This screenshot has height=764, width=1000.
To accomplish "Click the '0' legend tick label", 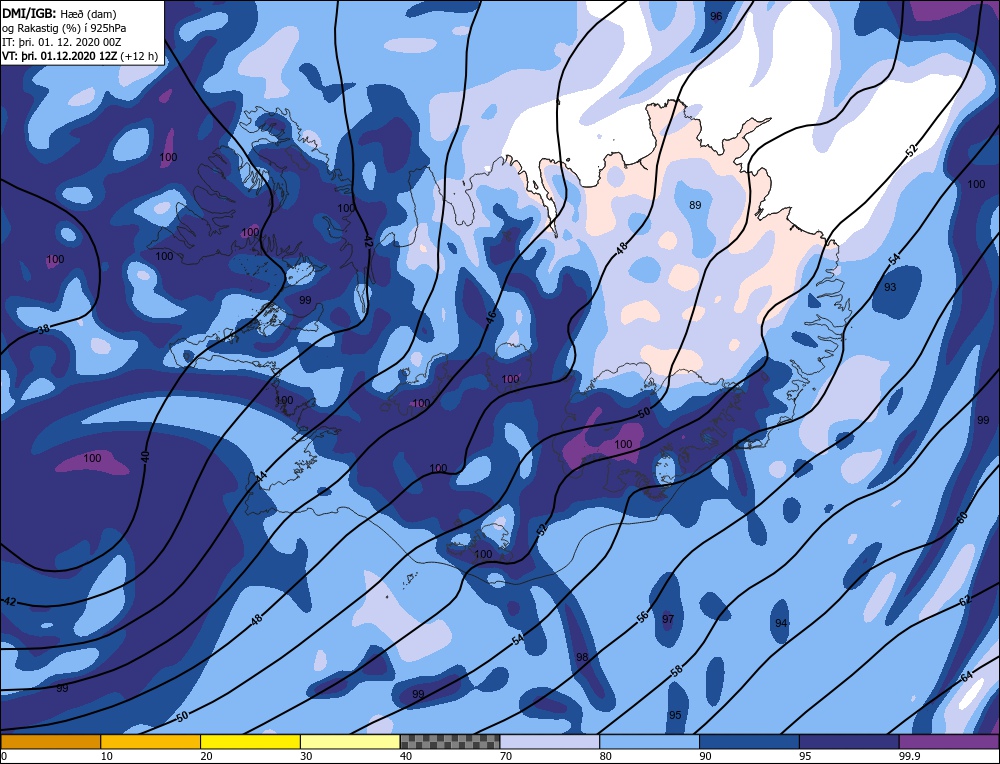I will 4,756.
